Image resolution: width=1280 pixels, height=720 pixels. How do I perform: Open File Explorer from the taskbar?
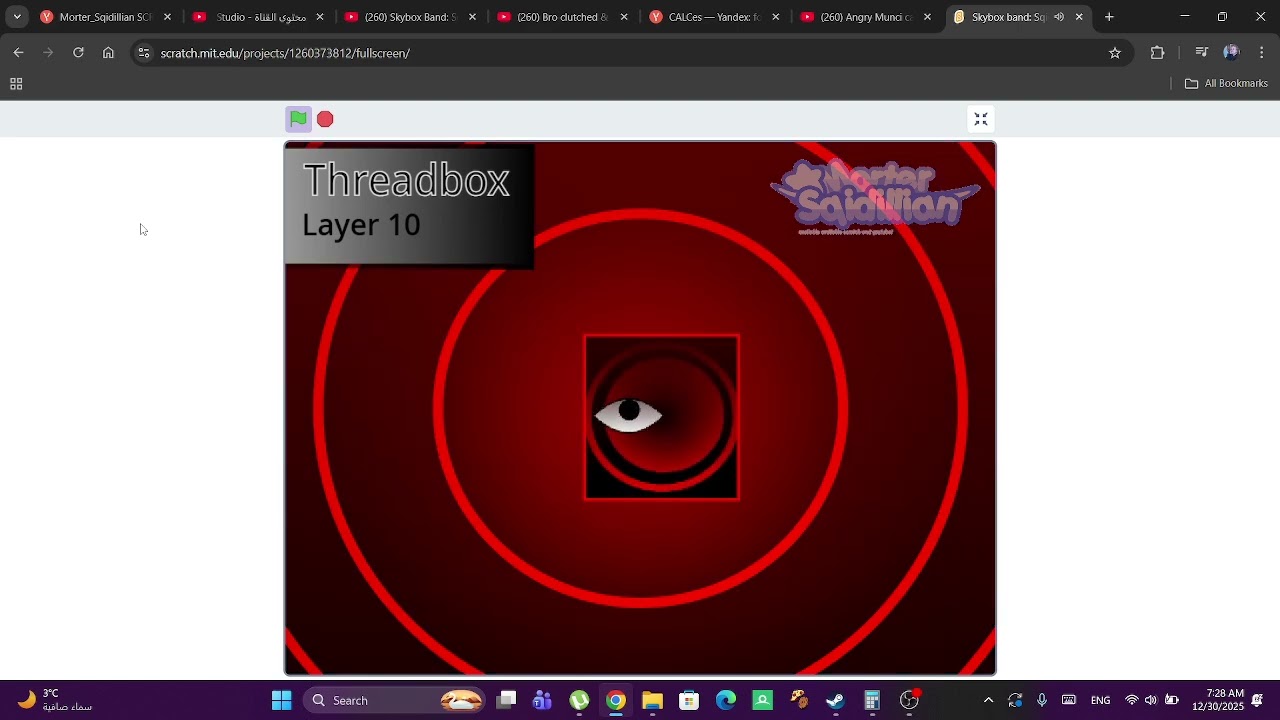pyautogui.click(x=653, y=700)
